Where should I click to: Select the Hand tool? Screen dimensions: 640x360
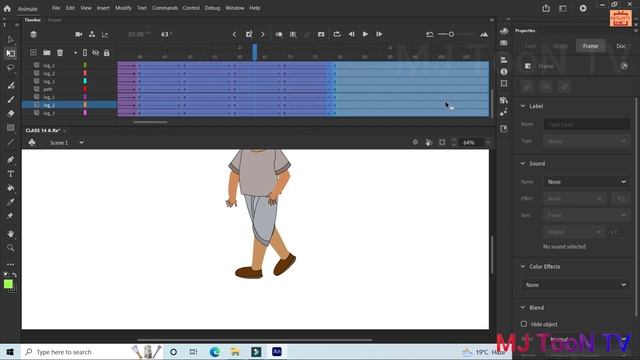pos(11,234)
